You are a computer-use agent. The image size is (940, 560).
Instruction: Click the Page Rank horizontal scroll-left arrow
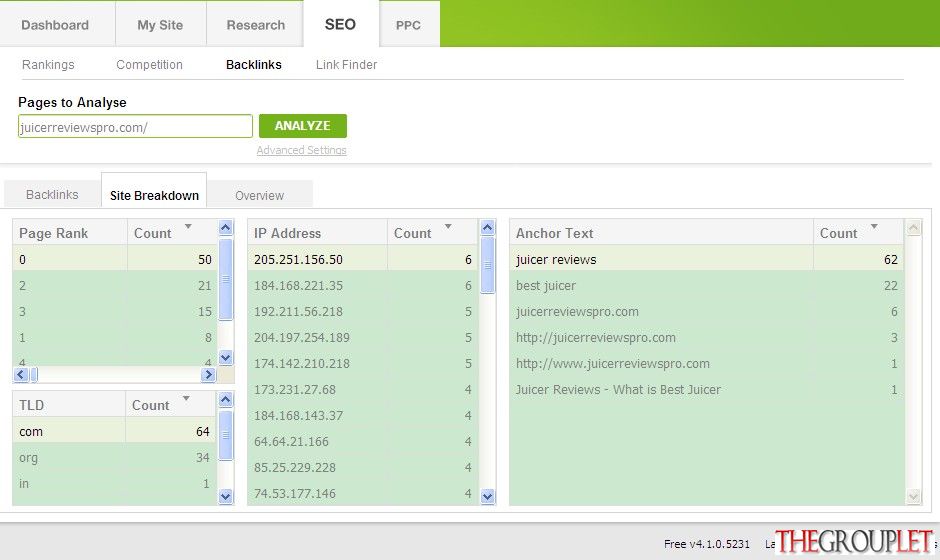(21, 375)
